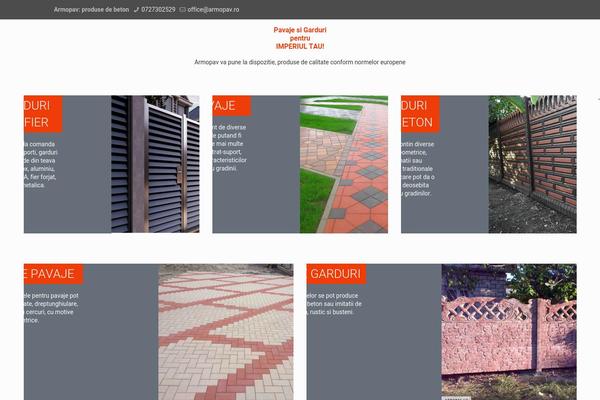Open the brick-pattern concrete fence photo
Screen dimensions: 600x400
(x=532, y=164)
